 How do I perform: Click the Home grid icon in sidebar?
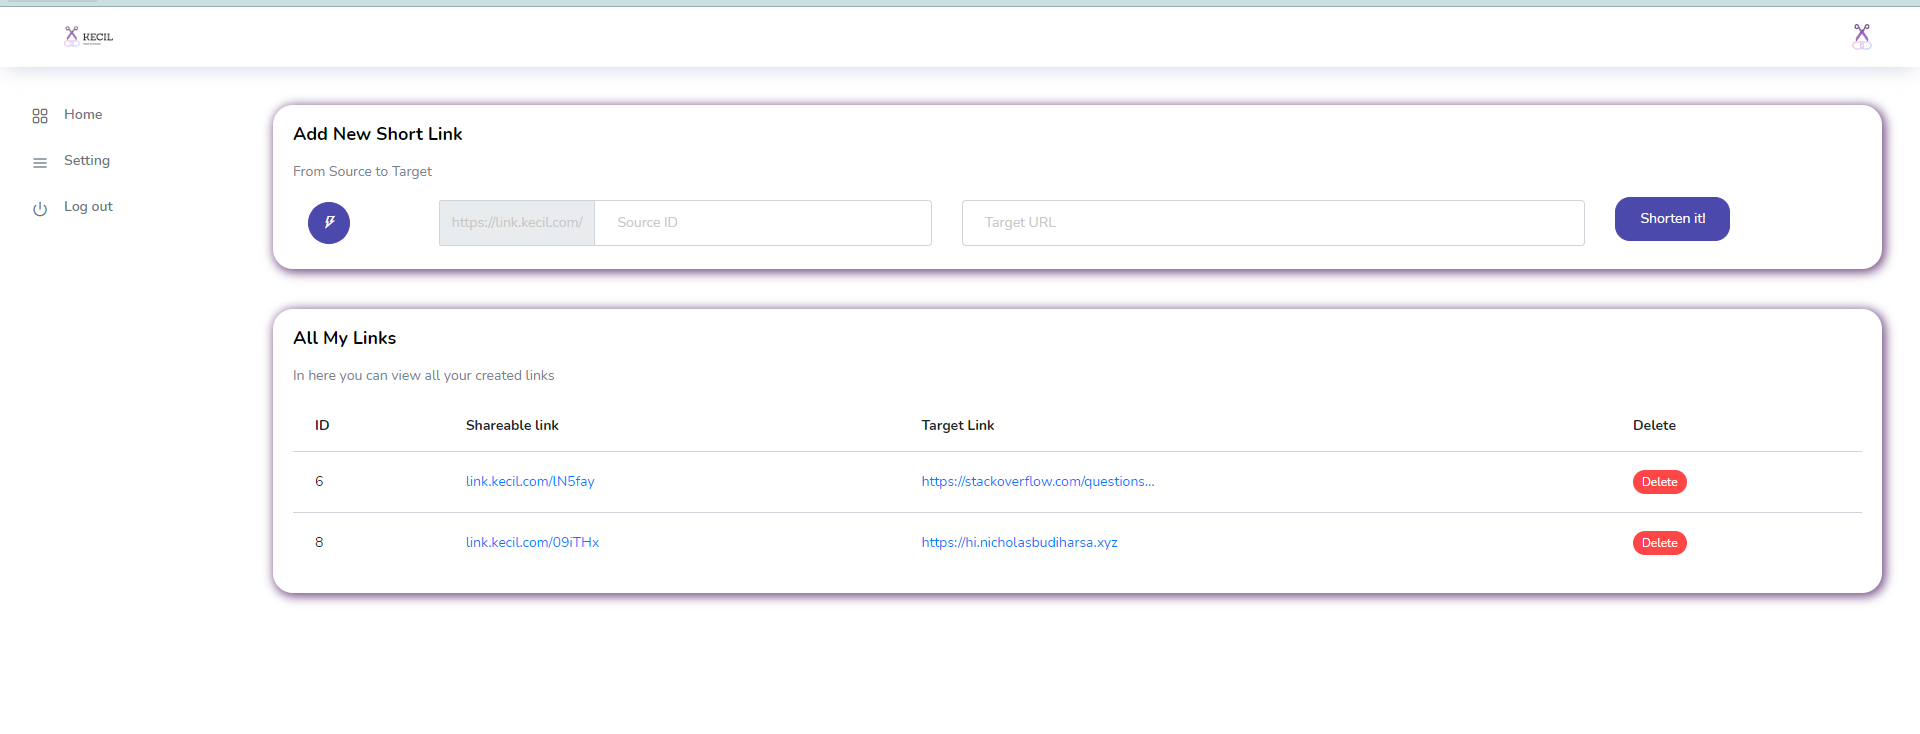point(40,116)
